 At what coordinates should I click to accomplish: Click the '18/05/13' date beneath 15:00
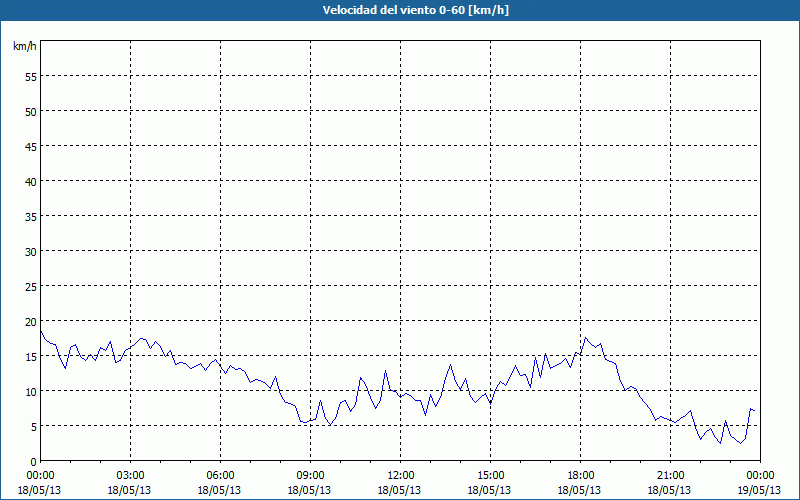[x=489, y=490]
